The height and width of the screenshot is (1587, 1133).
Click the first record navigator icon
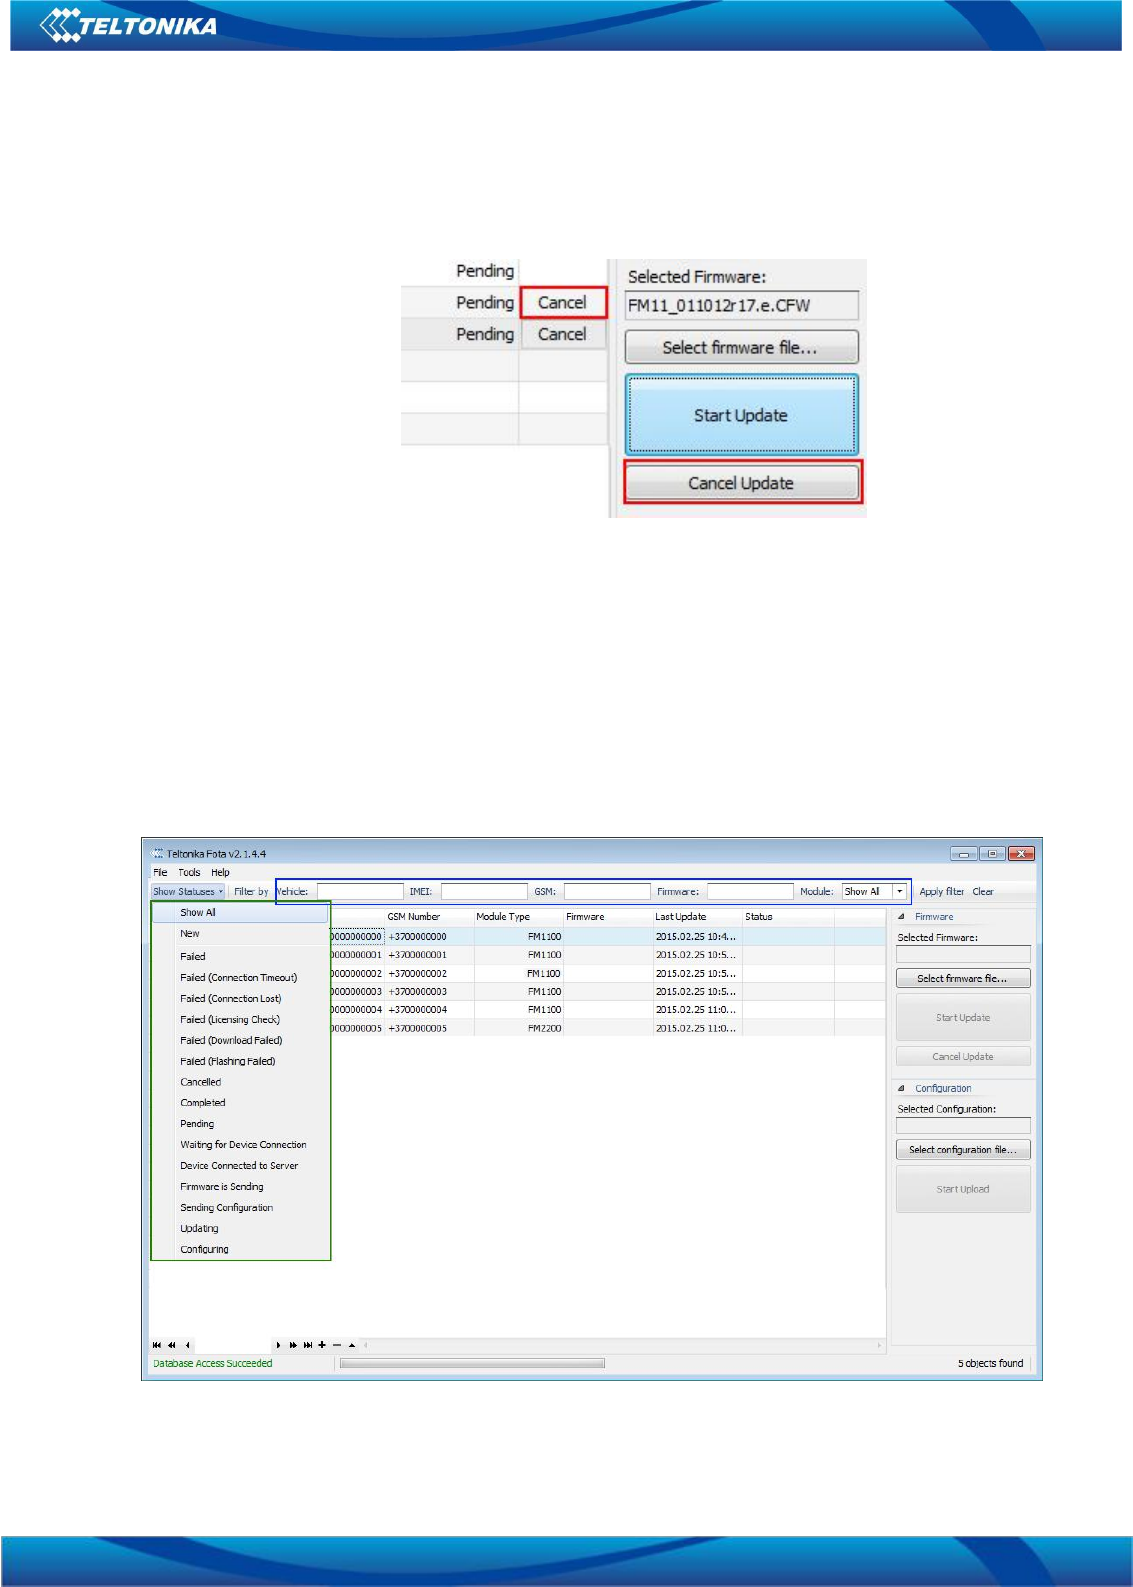point(157,1345)
